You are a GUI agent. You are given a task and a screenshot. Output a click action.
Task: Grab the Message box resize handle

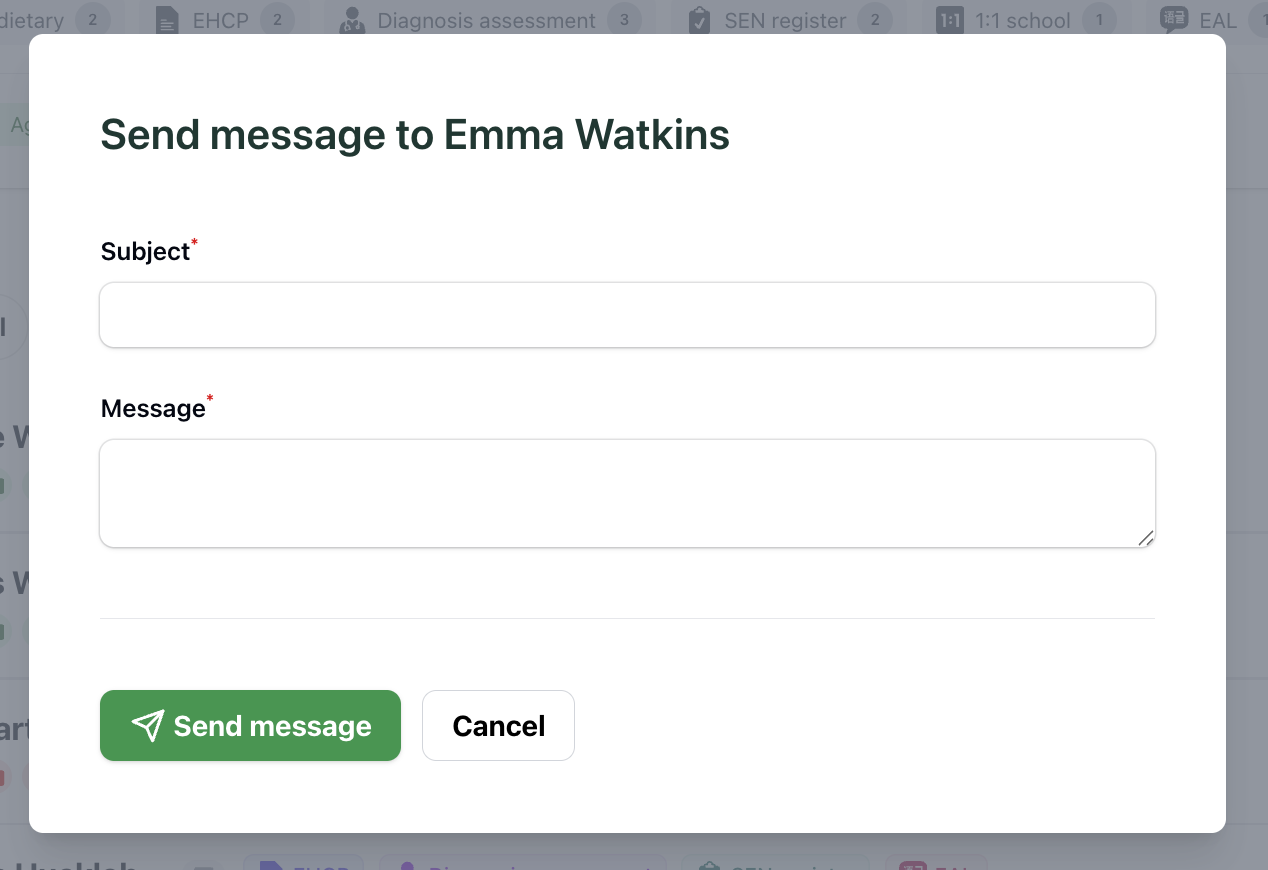pyautogui.click(x=1146, y=538)
